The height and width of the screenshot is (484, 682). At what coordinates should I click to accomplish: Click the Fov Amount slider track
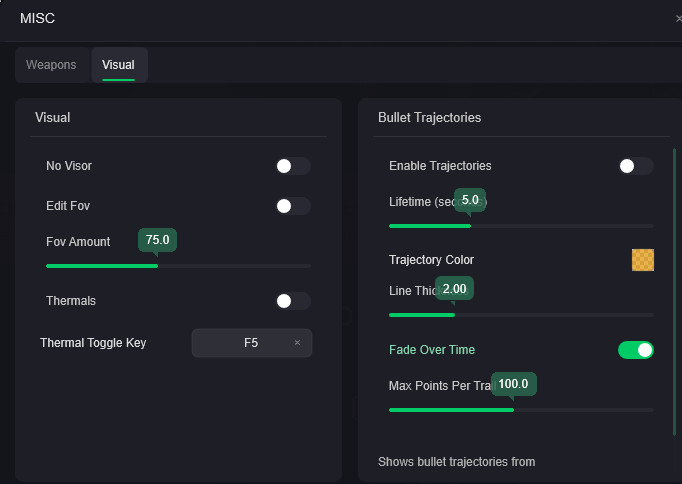pos(178,266)
